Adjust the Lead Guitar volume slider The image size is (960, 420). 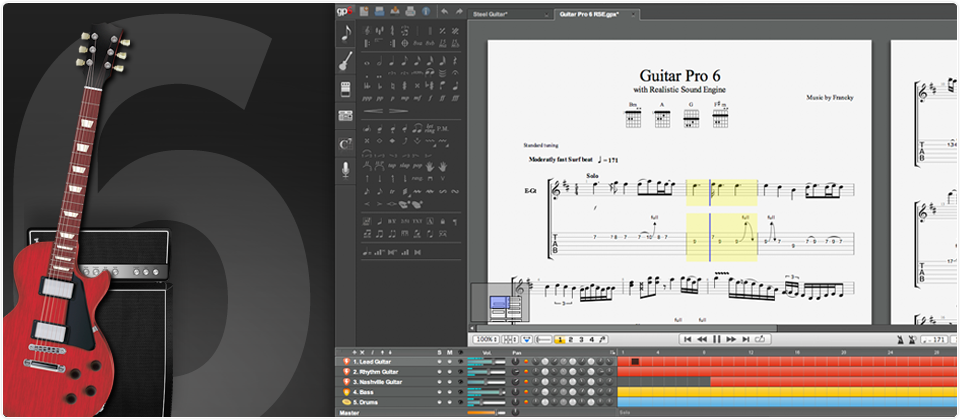pos(486,362)
